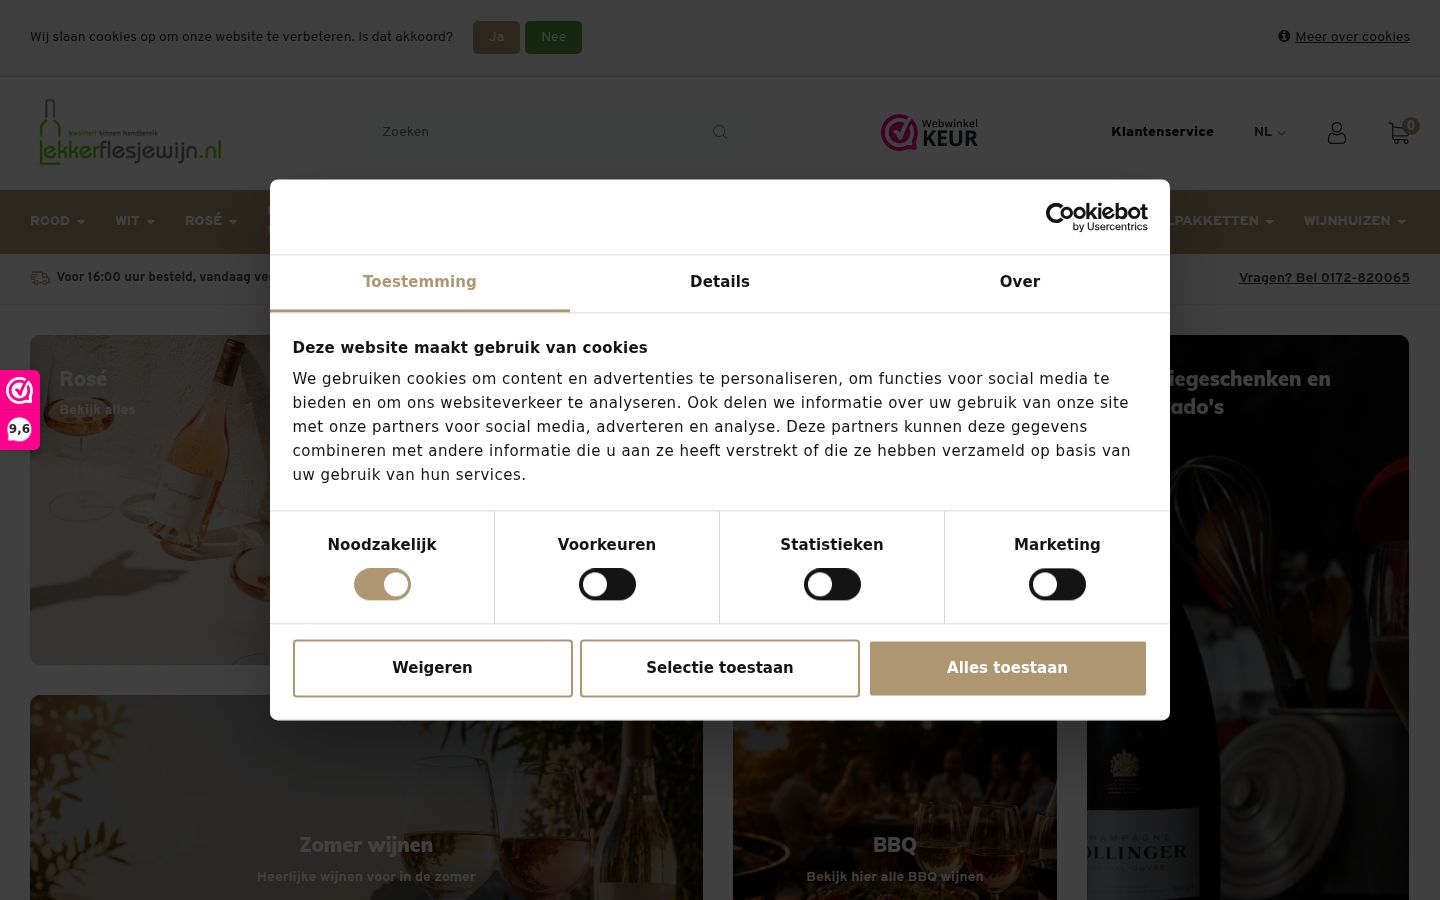
Task: Click the search magnifier icon
Action: 720,132
